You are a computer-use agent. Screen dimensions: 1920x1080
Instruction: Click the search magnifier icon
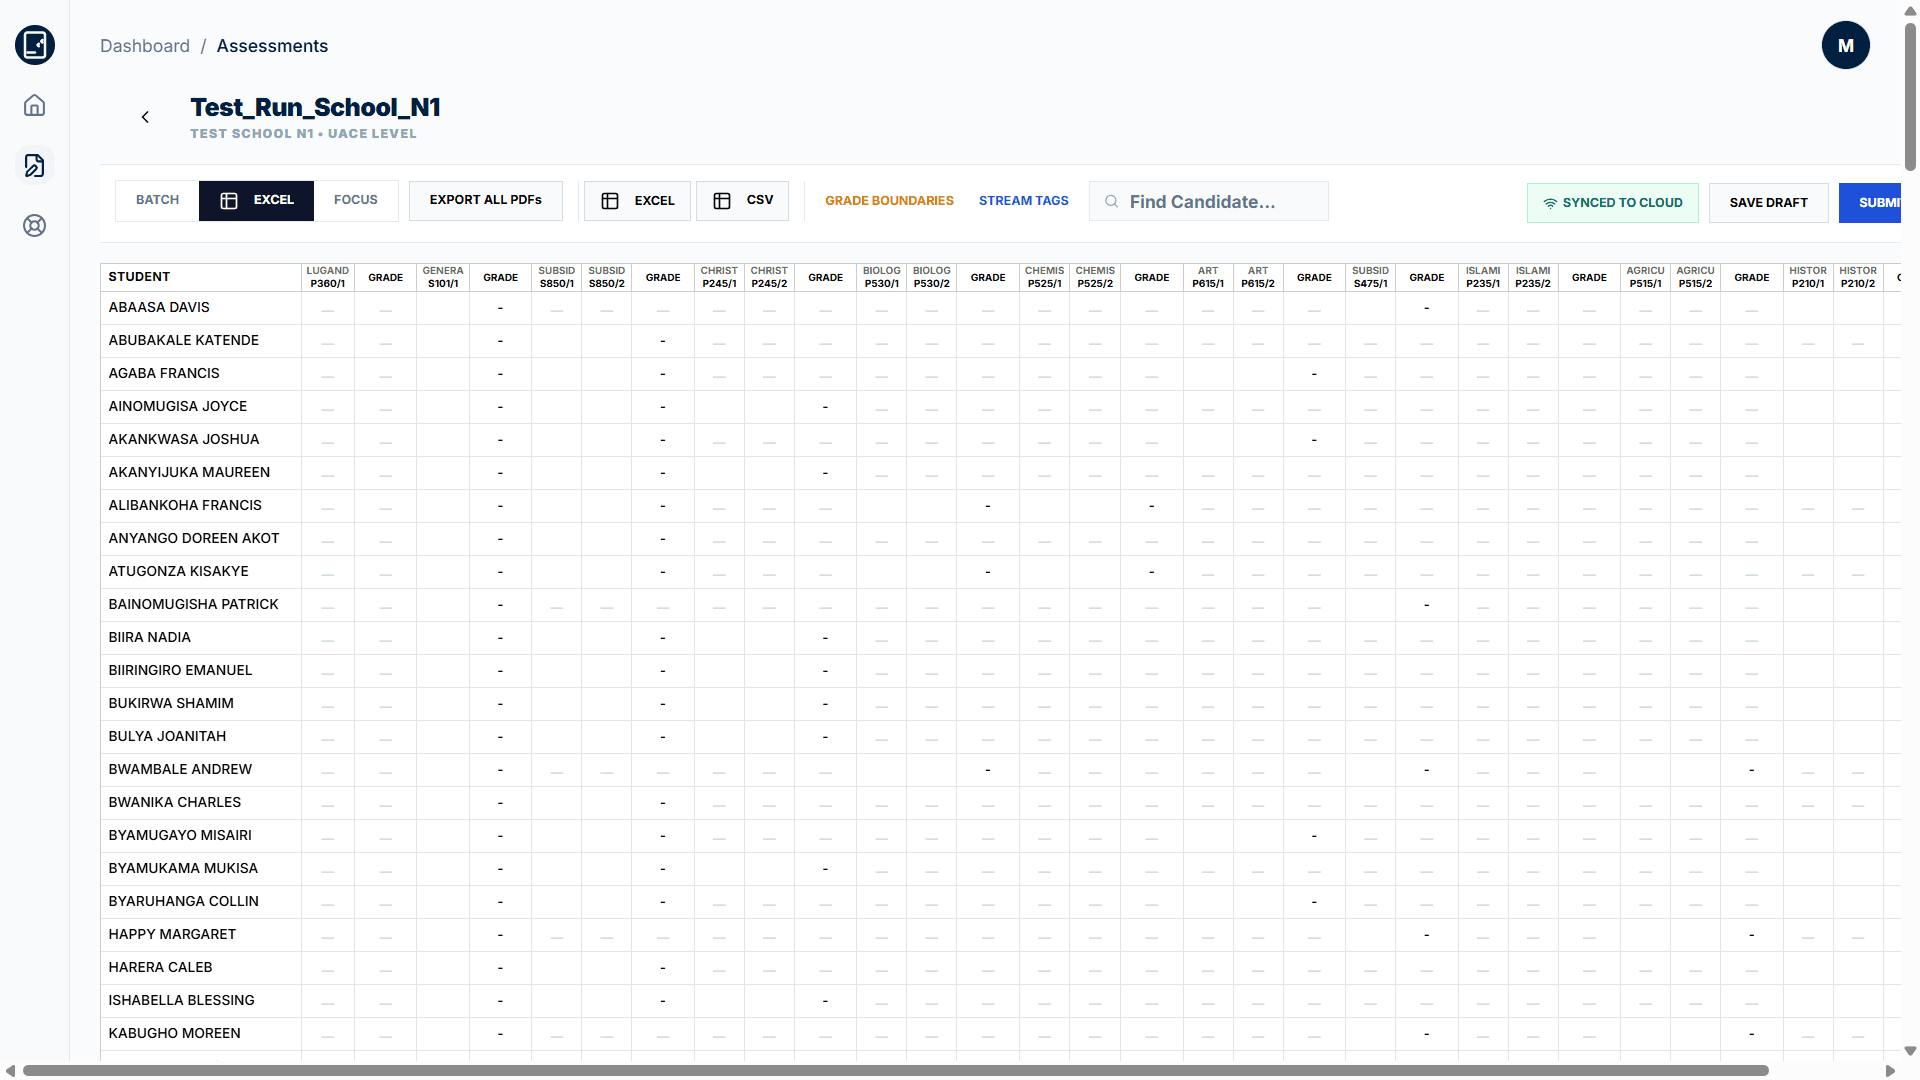coord(1111,202)
